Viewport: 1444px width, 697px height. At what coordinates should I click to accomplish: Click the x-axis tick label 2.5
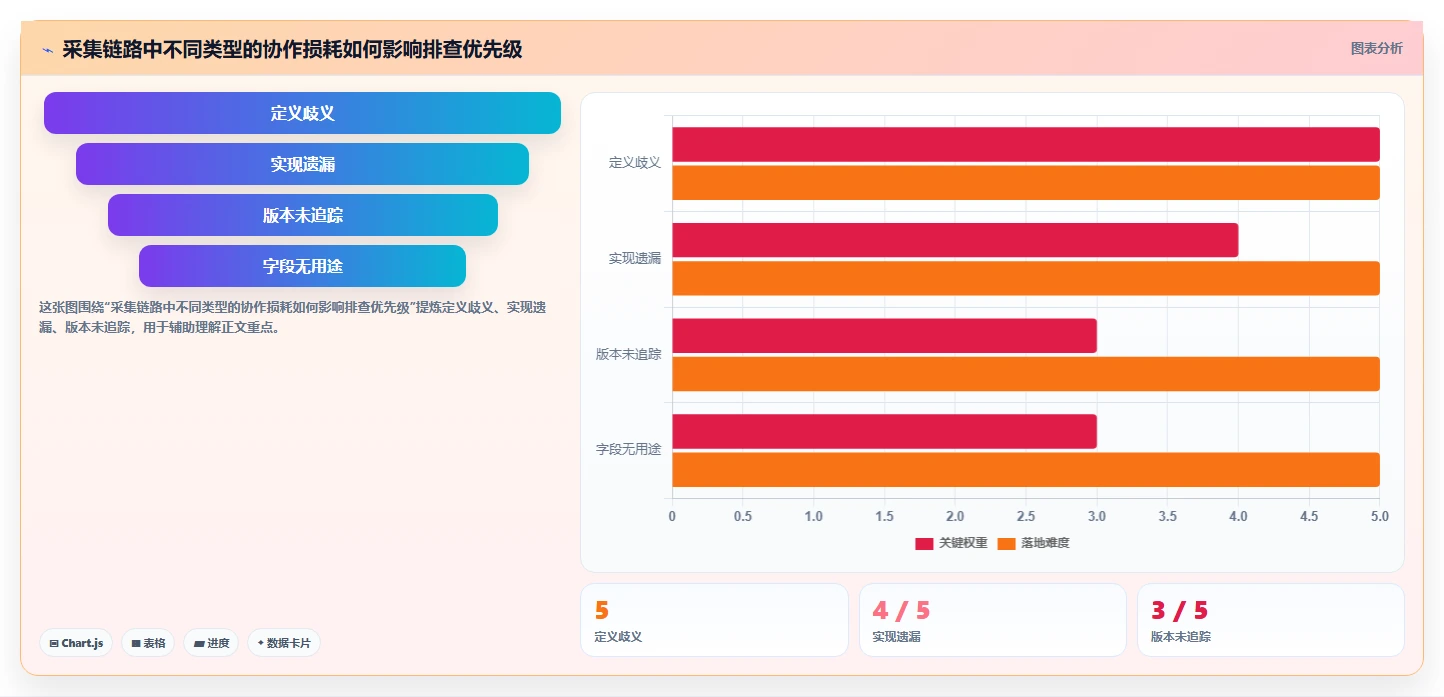pos(1026,517)
